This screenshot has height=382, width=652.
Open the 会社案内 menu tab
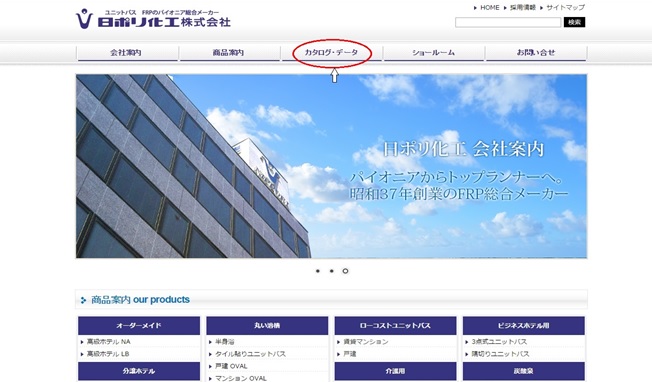pyautogui.click(x=128, y=53)
